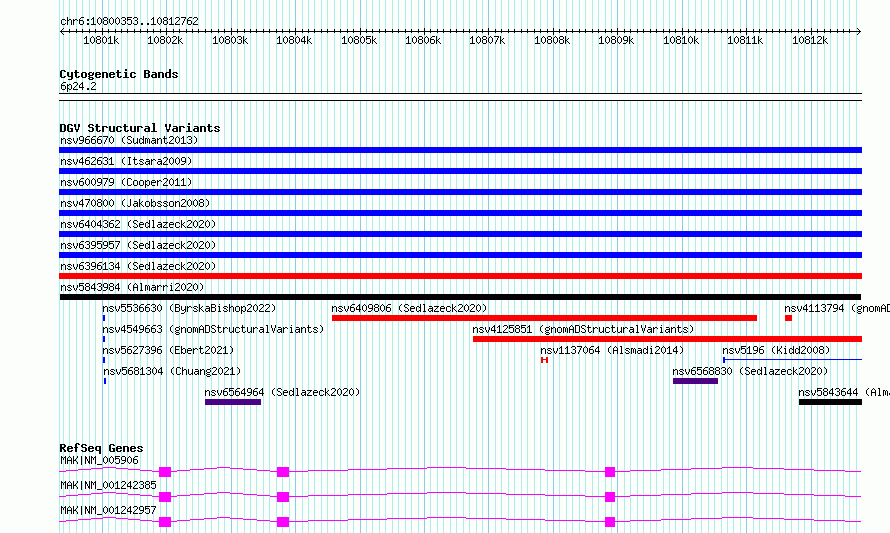Click the thin blue line under nsv5196

coord(792,360)
